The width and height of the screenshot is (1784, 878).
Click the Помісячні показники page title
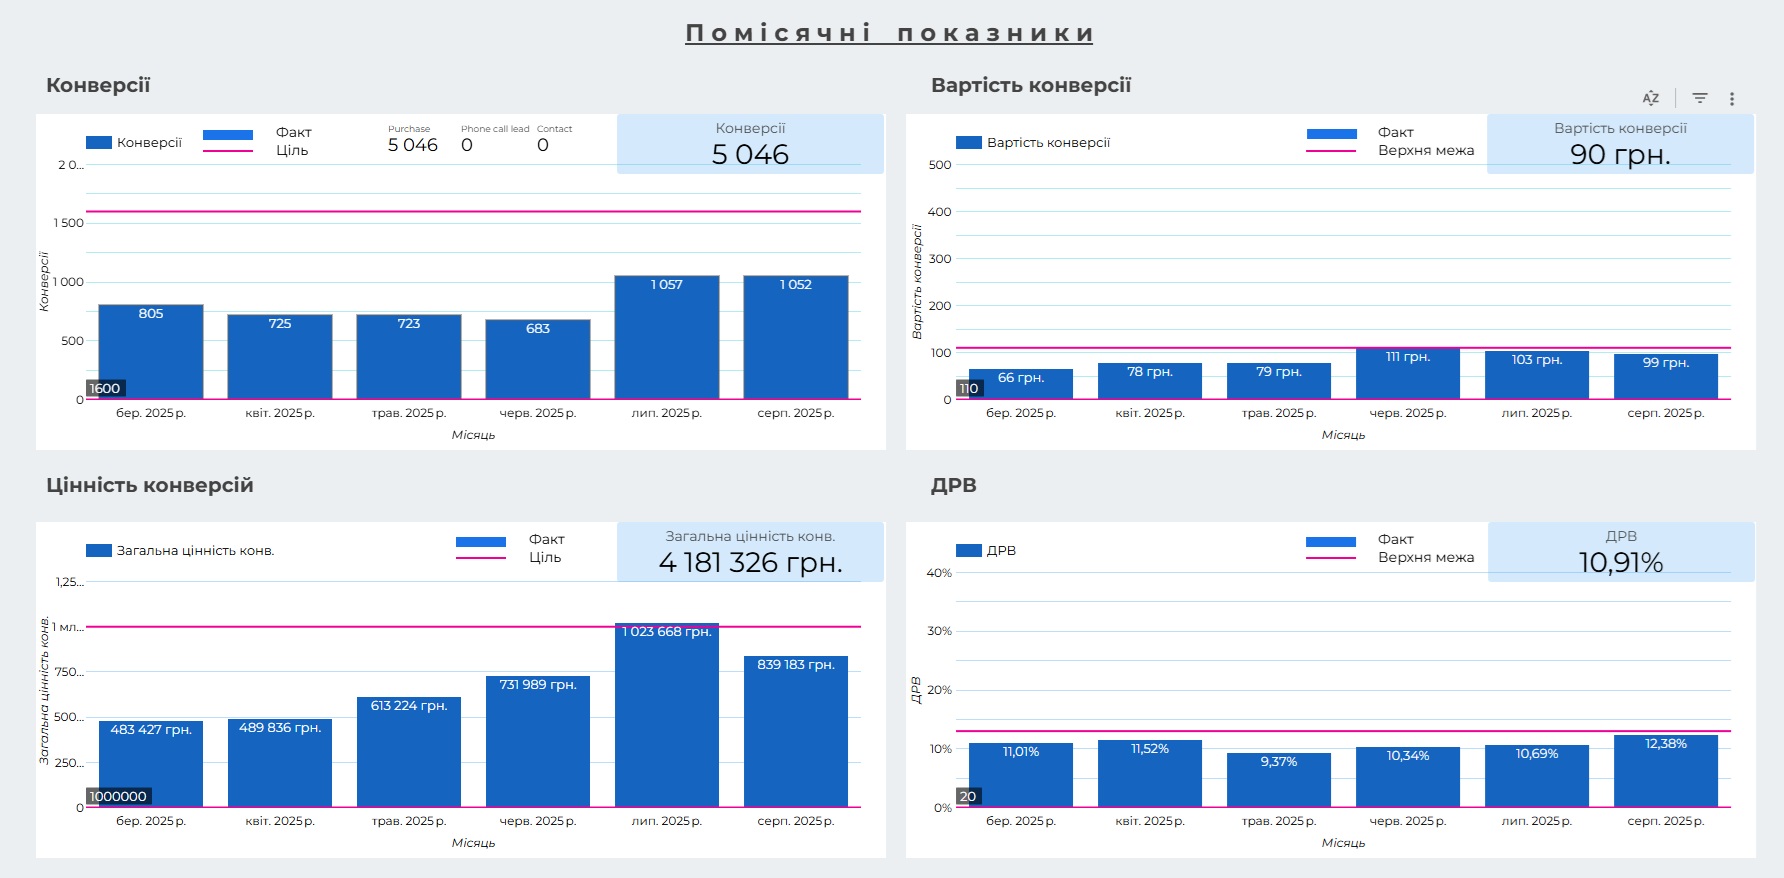pos(889,33)
